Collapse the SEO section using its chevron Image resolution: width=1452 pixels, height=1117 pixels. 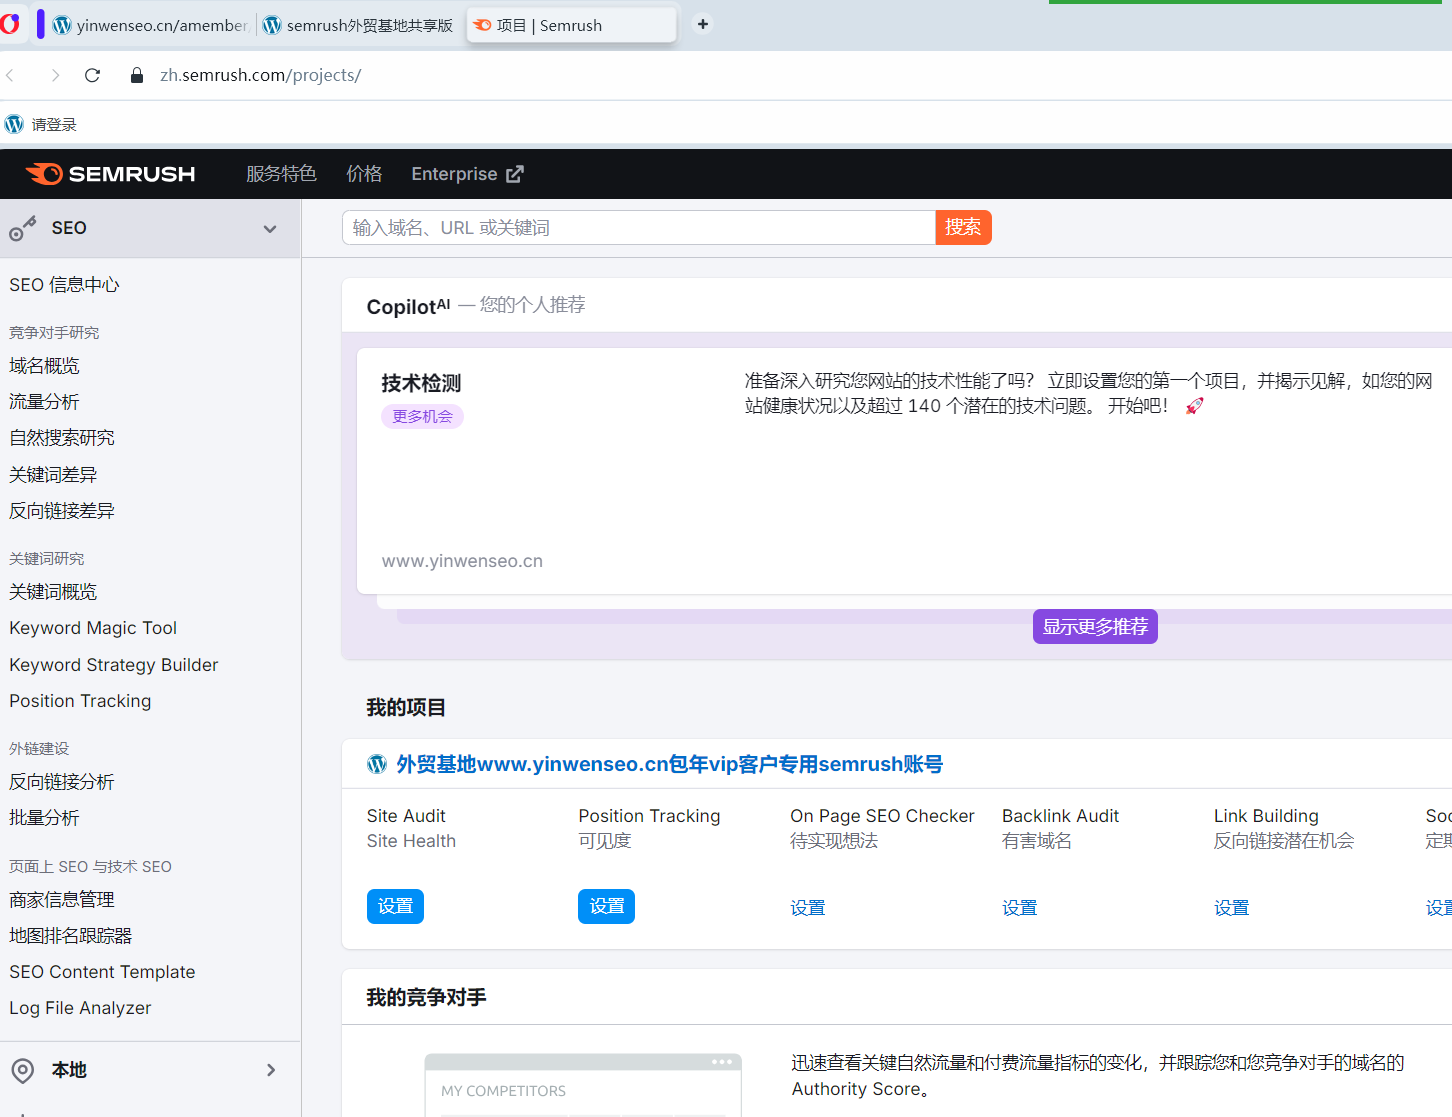269,228
